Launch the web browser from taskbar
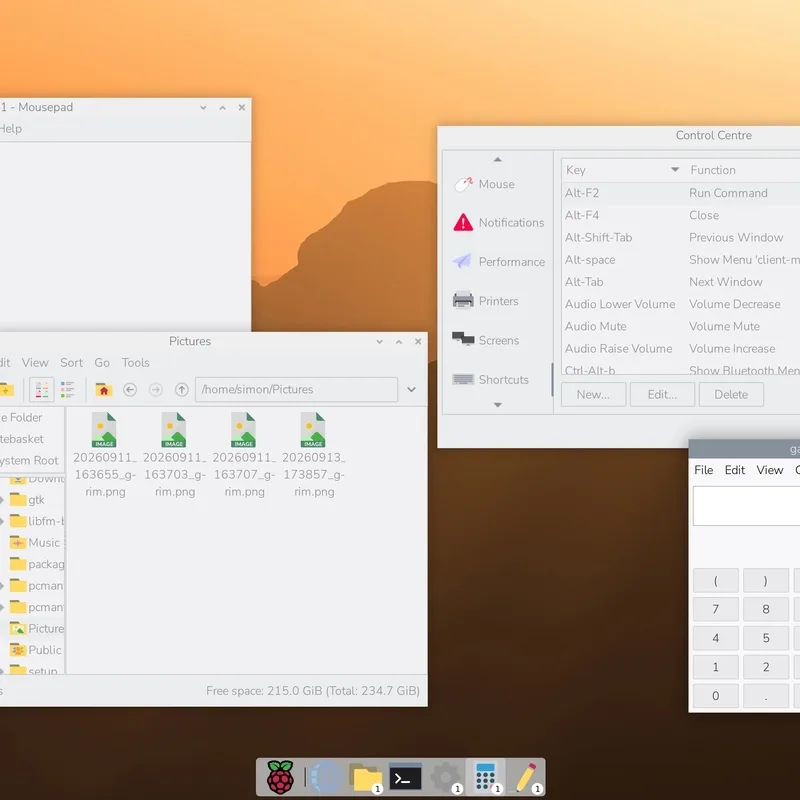Screen dimensions: 800x800 (x=327, y=777)
